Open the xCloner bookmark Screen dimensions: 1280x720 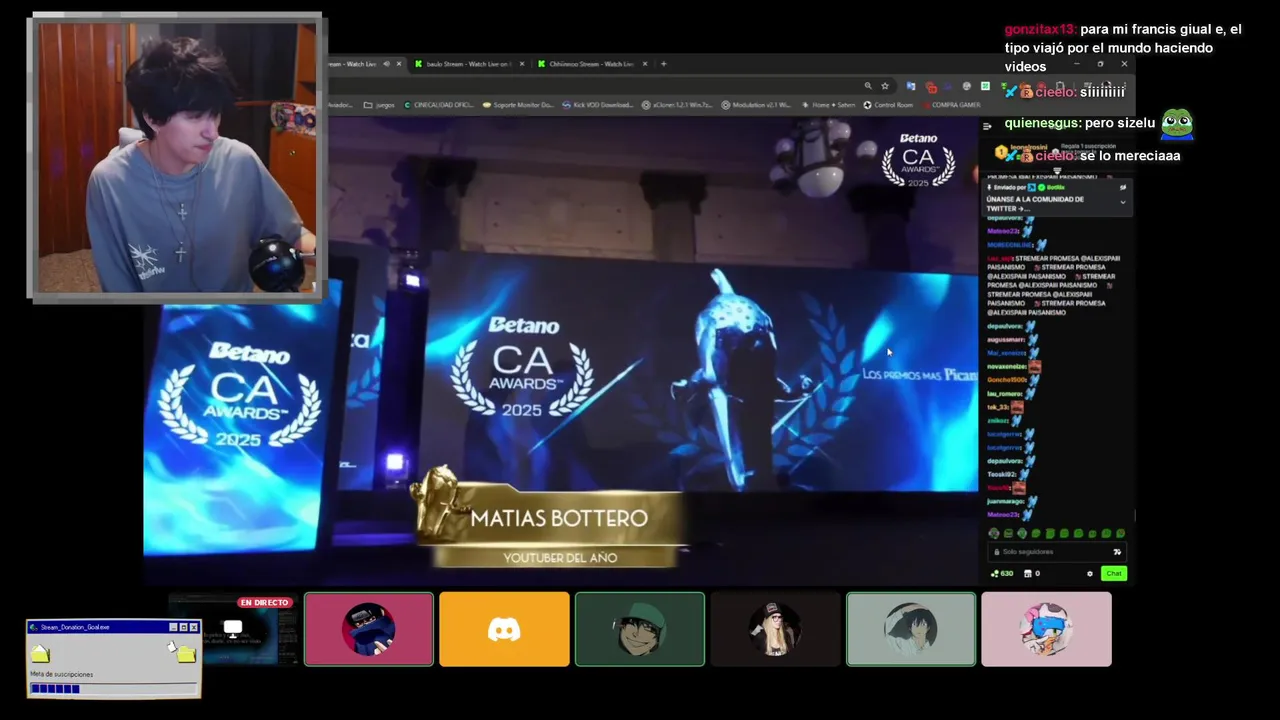tap(677, 105)
